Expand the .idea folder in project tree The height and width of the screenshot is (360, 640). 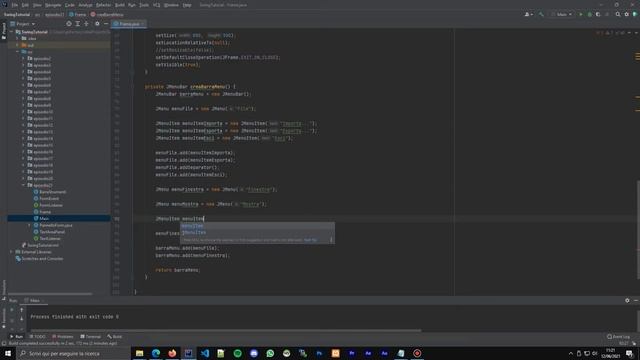coord(17,38)
